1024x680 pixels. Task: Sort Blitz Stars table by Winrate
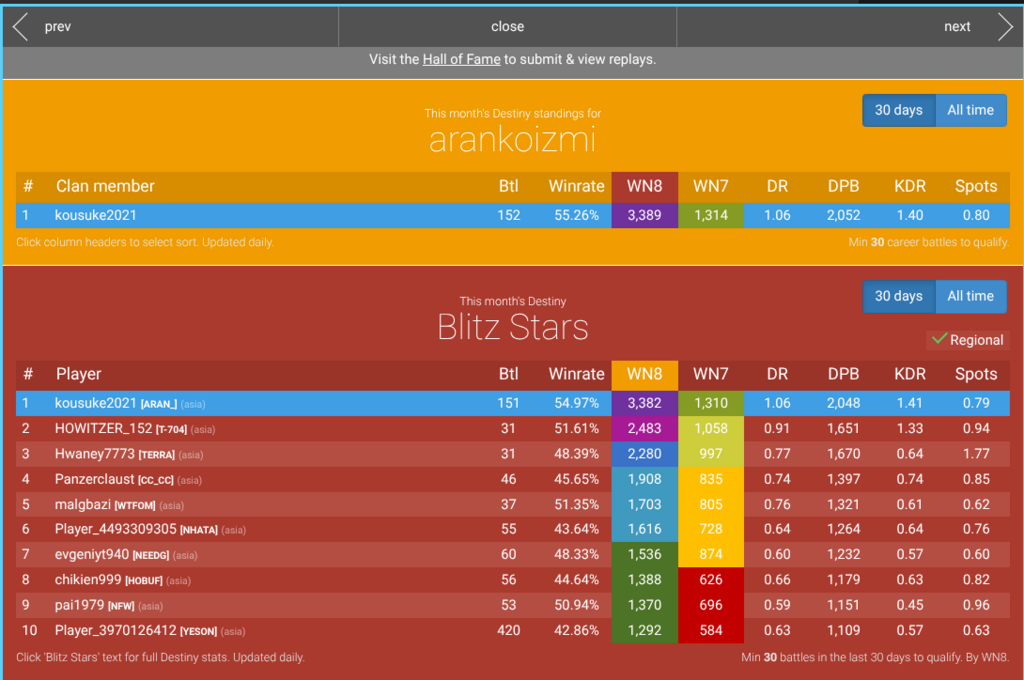[576, 374]
